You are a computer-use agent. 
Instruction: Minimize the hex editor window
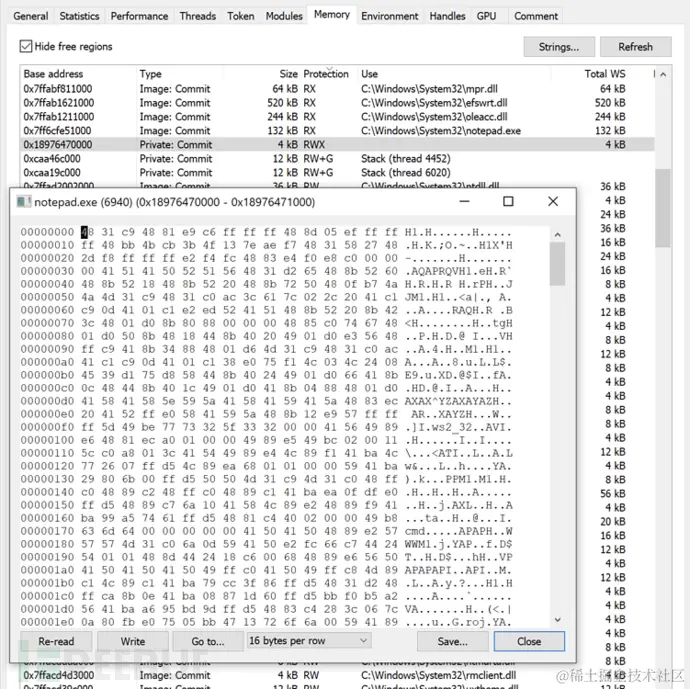coord(464,202)
